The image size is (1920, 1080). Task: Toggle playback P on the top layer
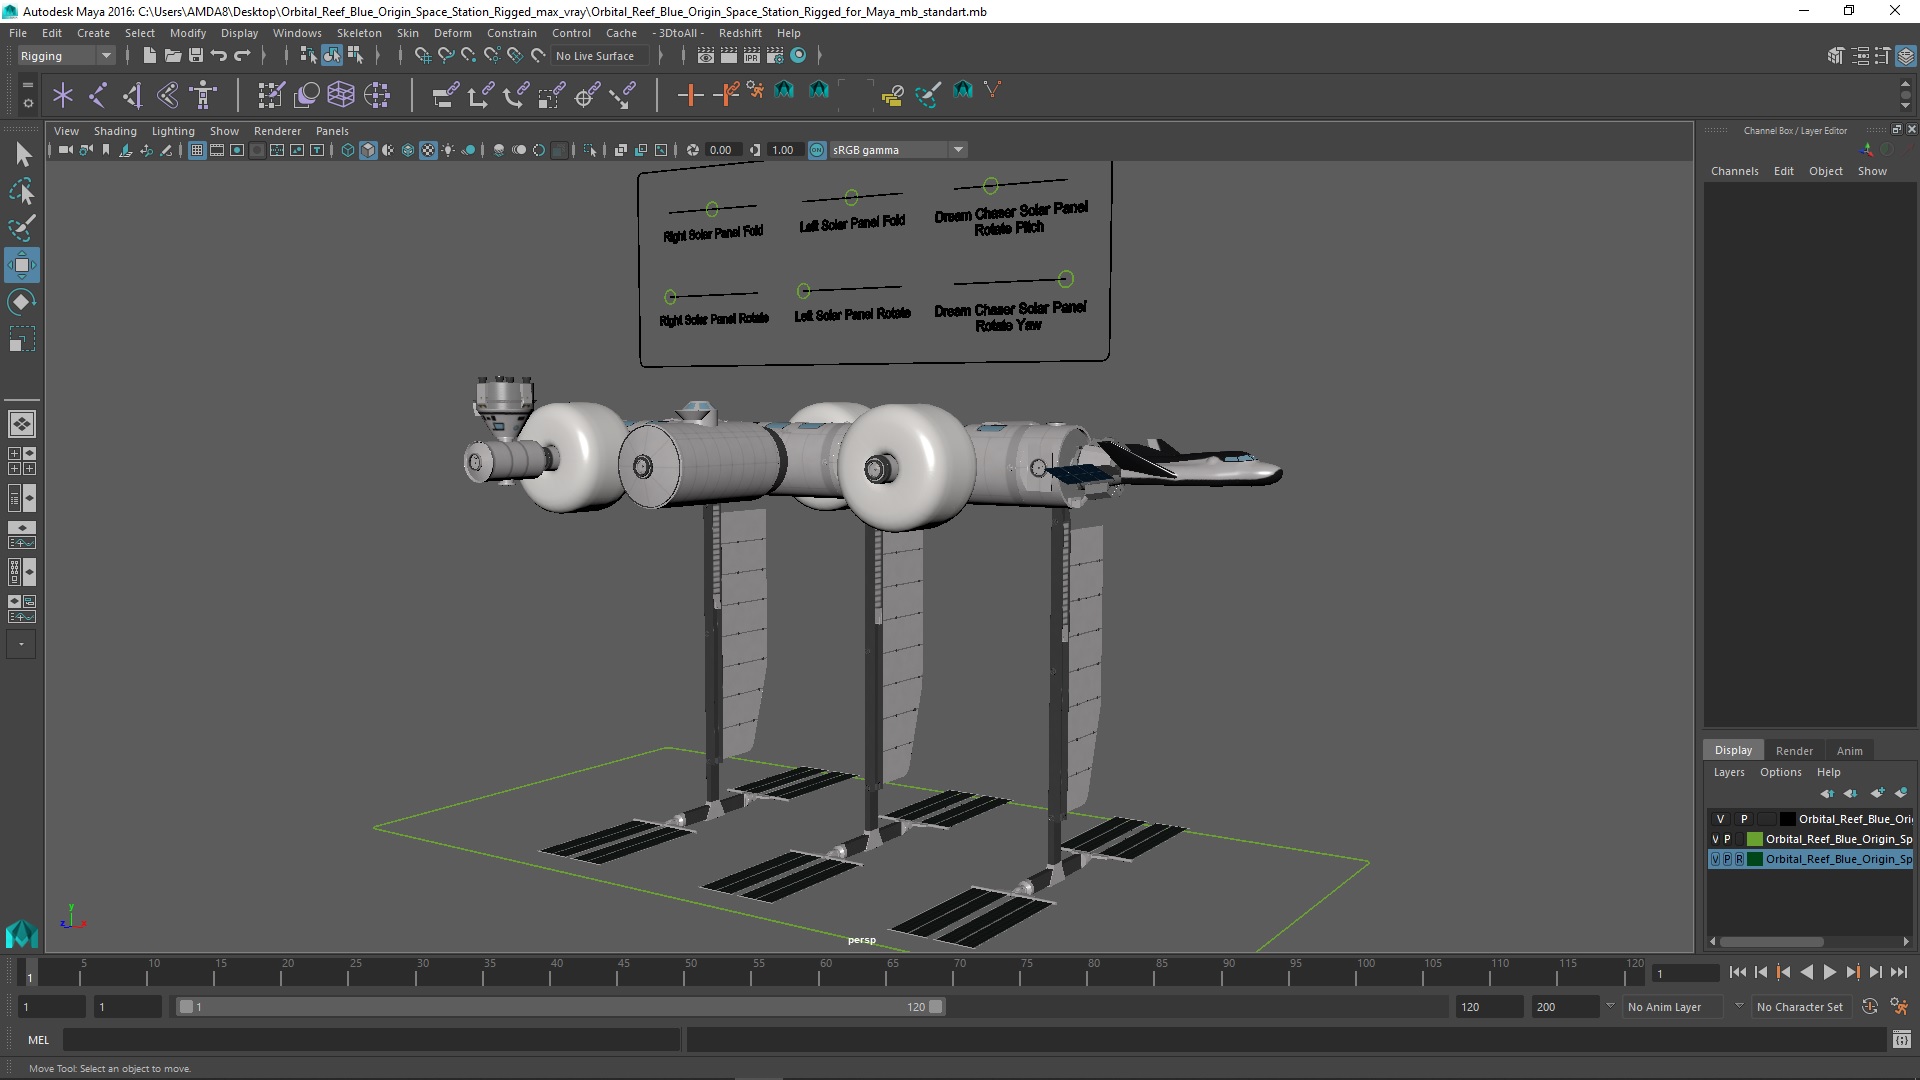[x=1744, y=819]
